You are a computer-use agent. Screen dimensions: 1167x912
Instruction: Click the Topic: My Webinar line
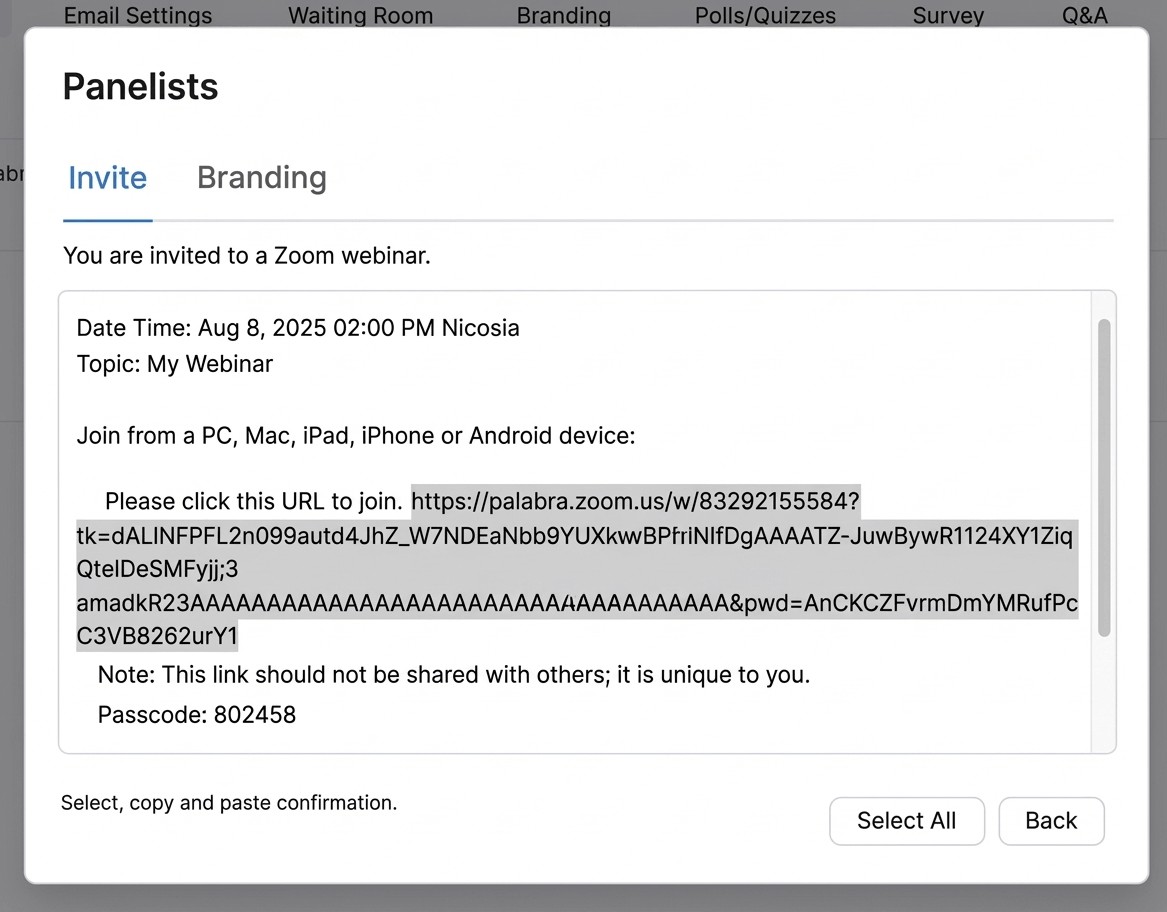[x=174, y=364]
